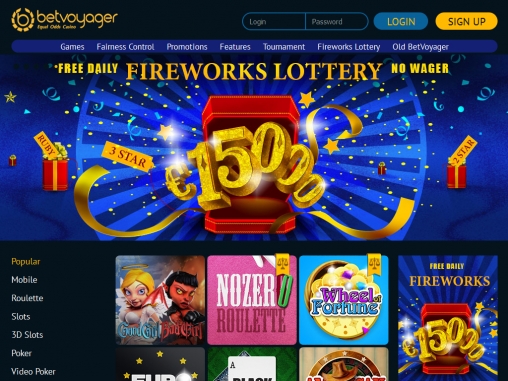Go to the Promotions menu
Viewport: 508px width, 381px height.
click(187, 47)
